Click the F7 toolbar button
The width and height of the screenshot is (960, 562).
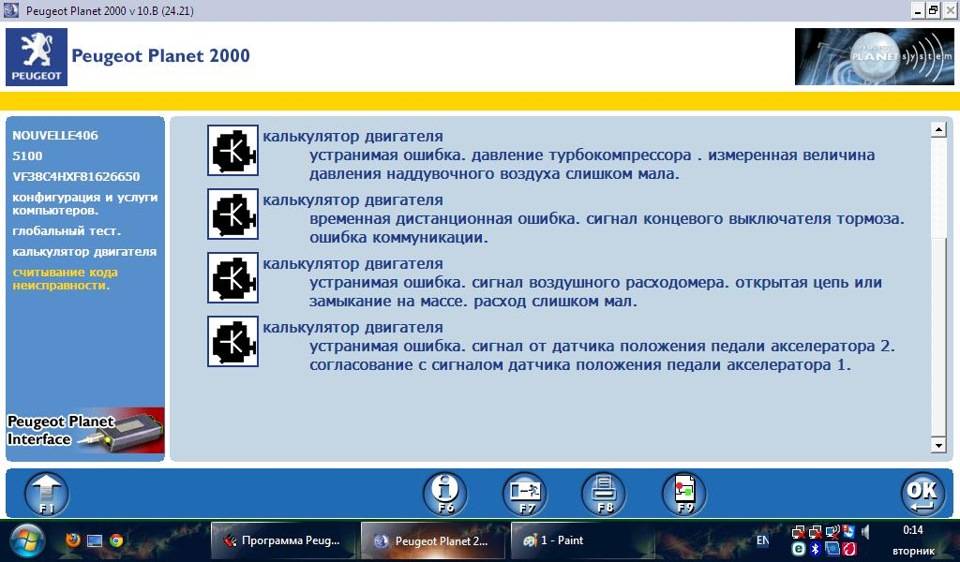524,493
